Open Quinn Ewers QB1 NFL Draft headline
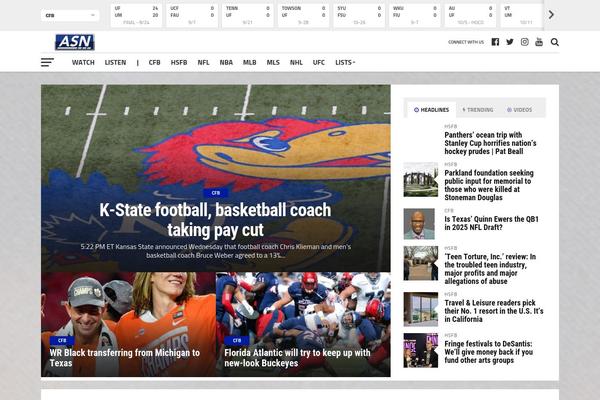This screenshot has width=600, height=400. (491, 223)
